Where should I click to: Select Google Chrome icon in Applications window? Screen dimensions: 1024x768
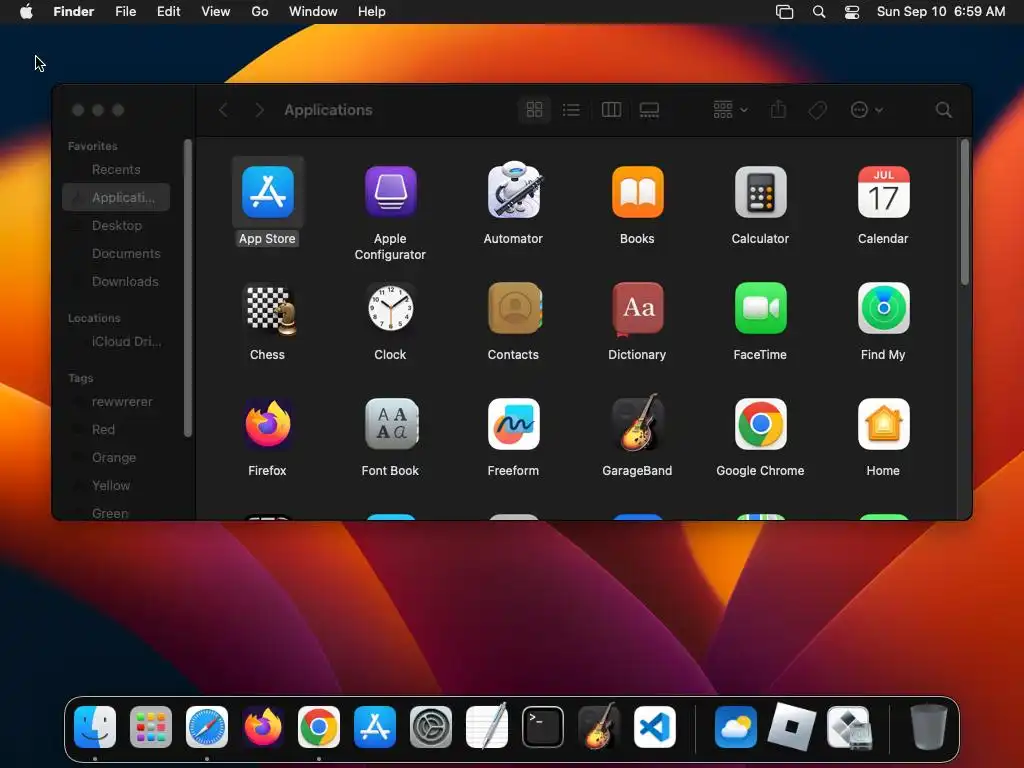[x=760, y=424]
